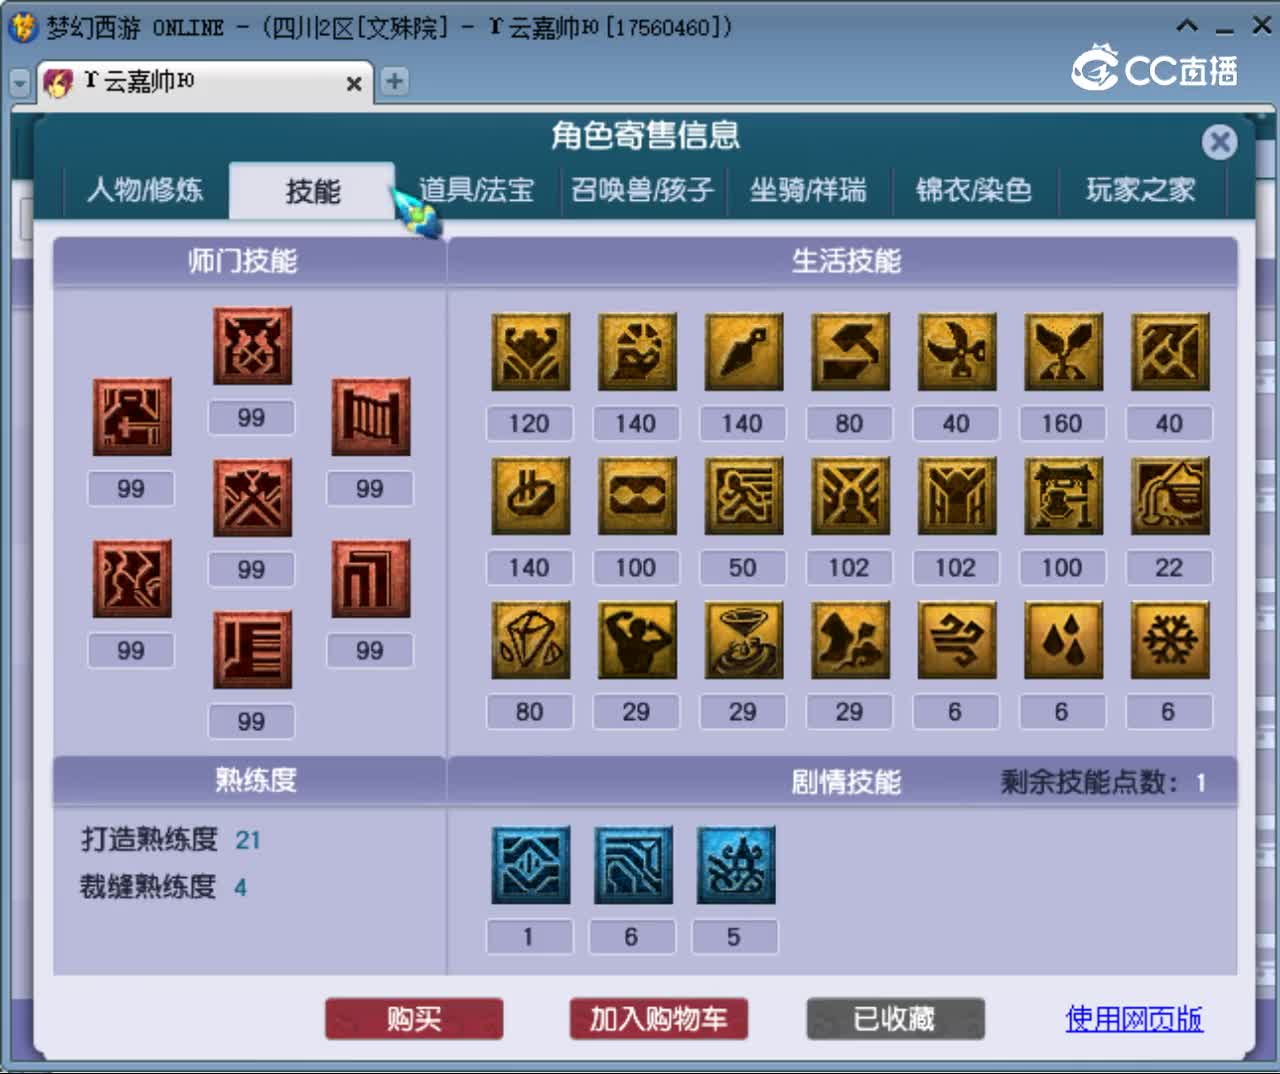The image size is (1280, 1074).
Task: Open the tab list dropdown arrow
Action: pyautogui.click(x=20, y=83)
